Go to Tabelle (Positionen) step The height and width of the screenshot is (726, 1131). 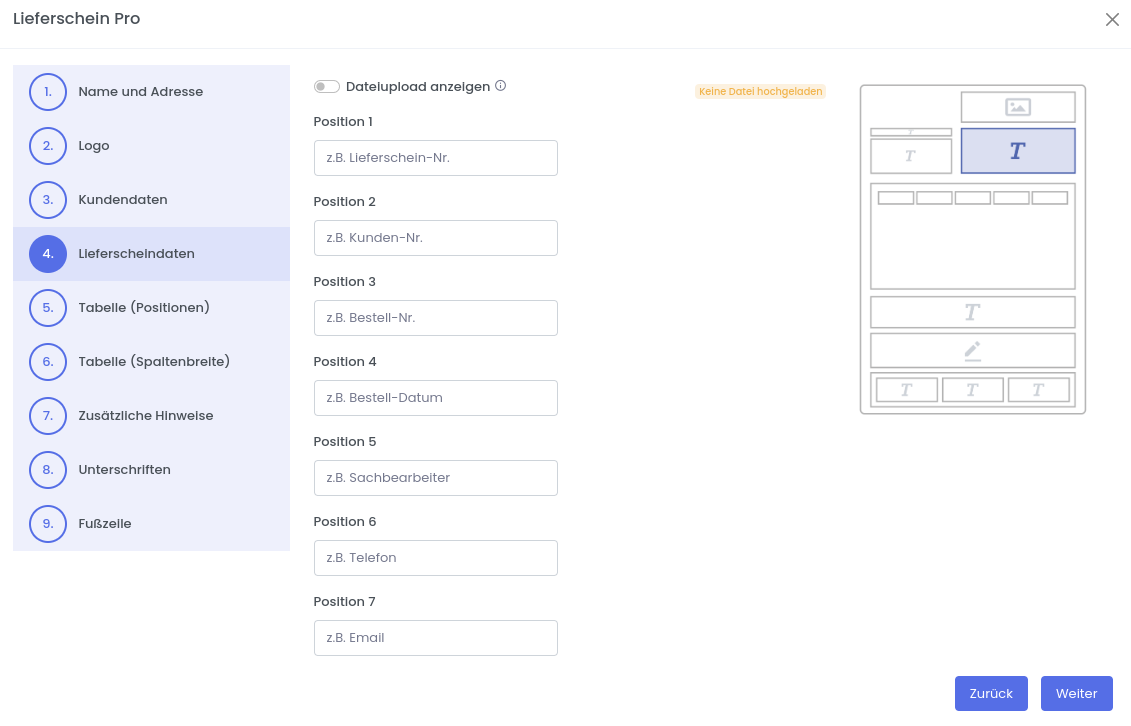(x=144, y=308)
